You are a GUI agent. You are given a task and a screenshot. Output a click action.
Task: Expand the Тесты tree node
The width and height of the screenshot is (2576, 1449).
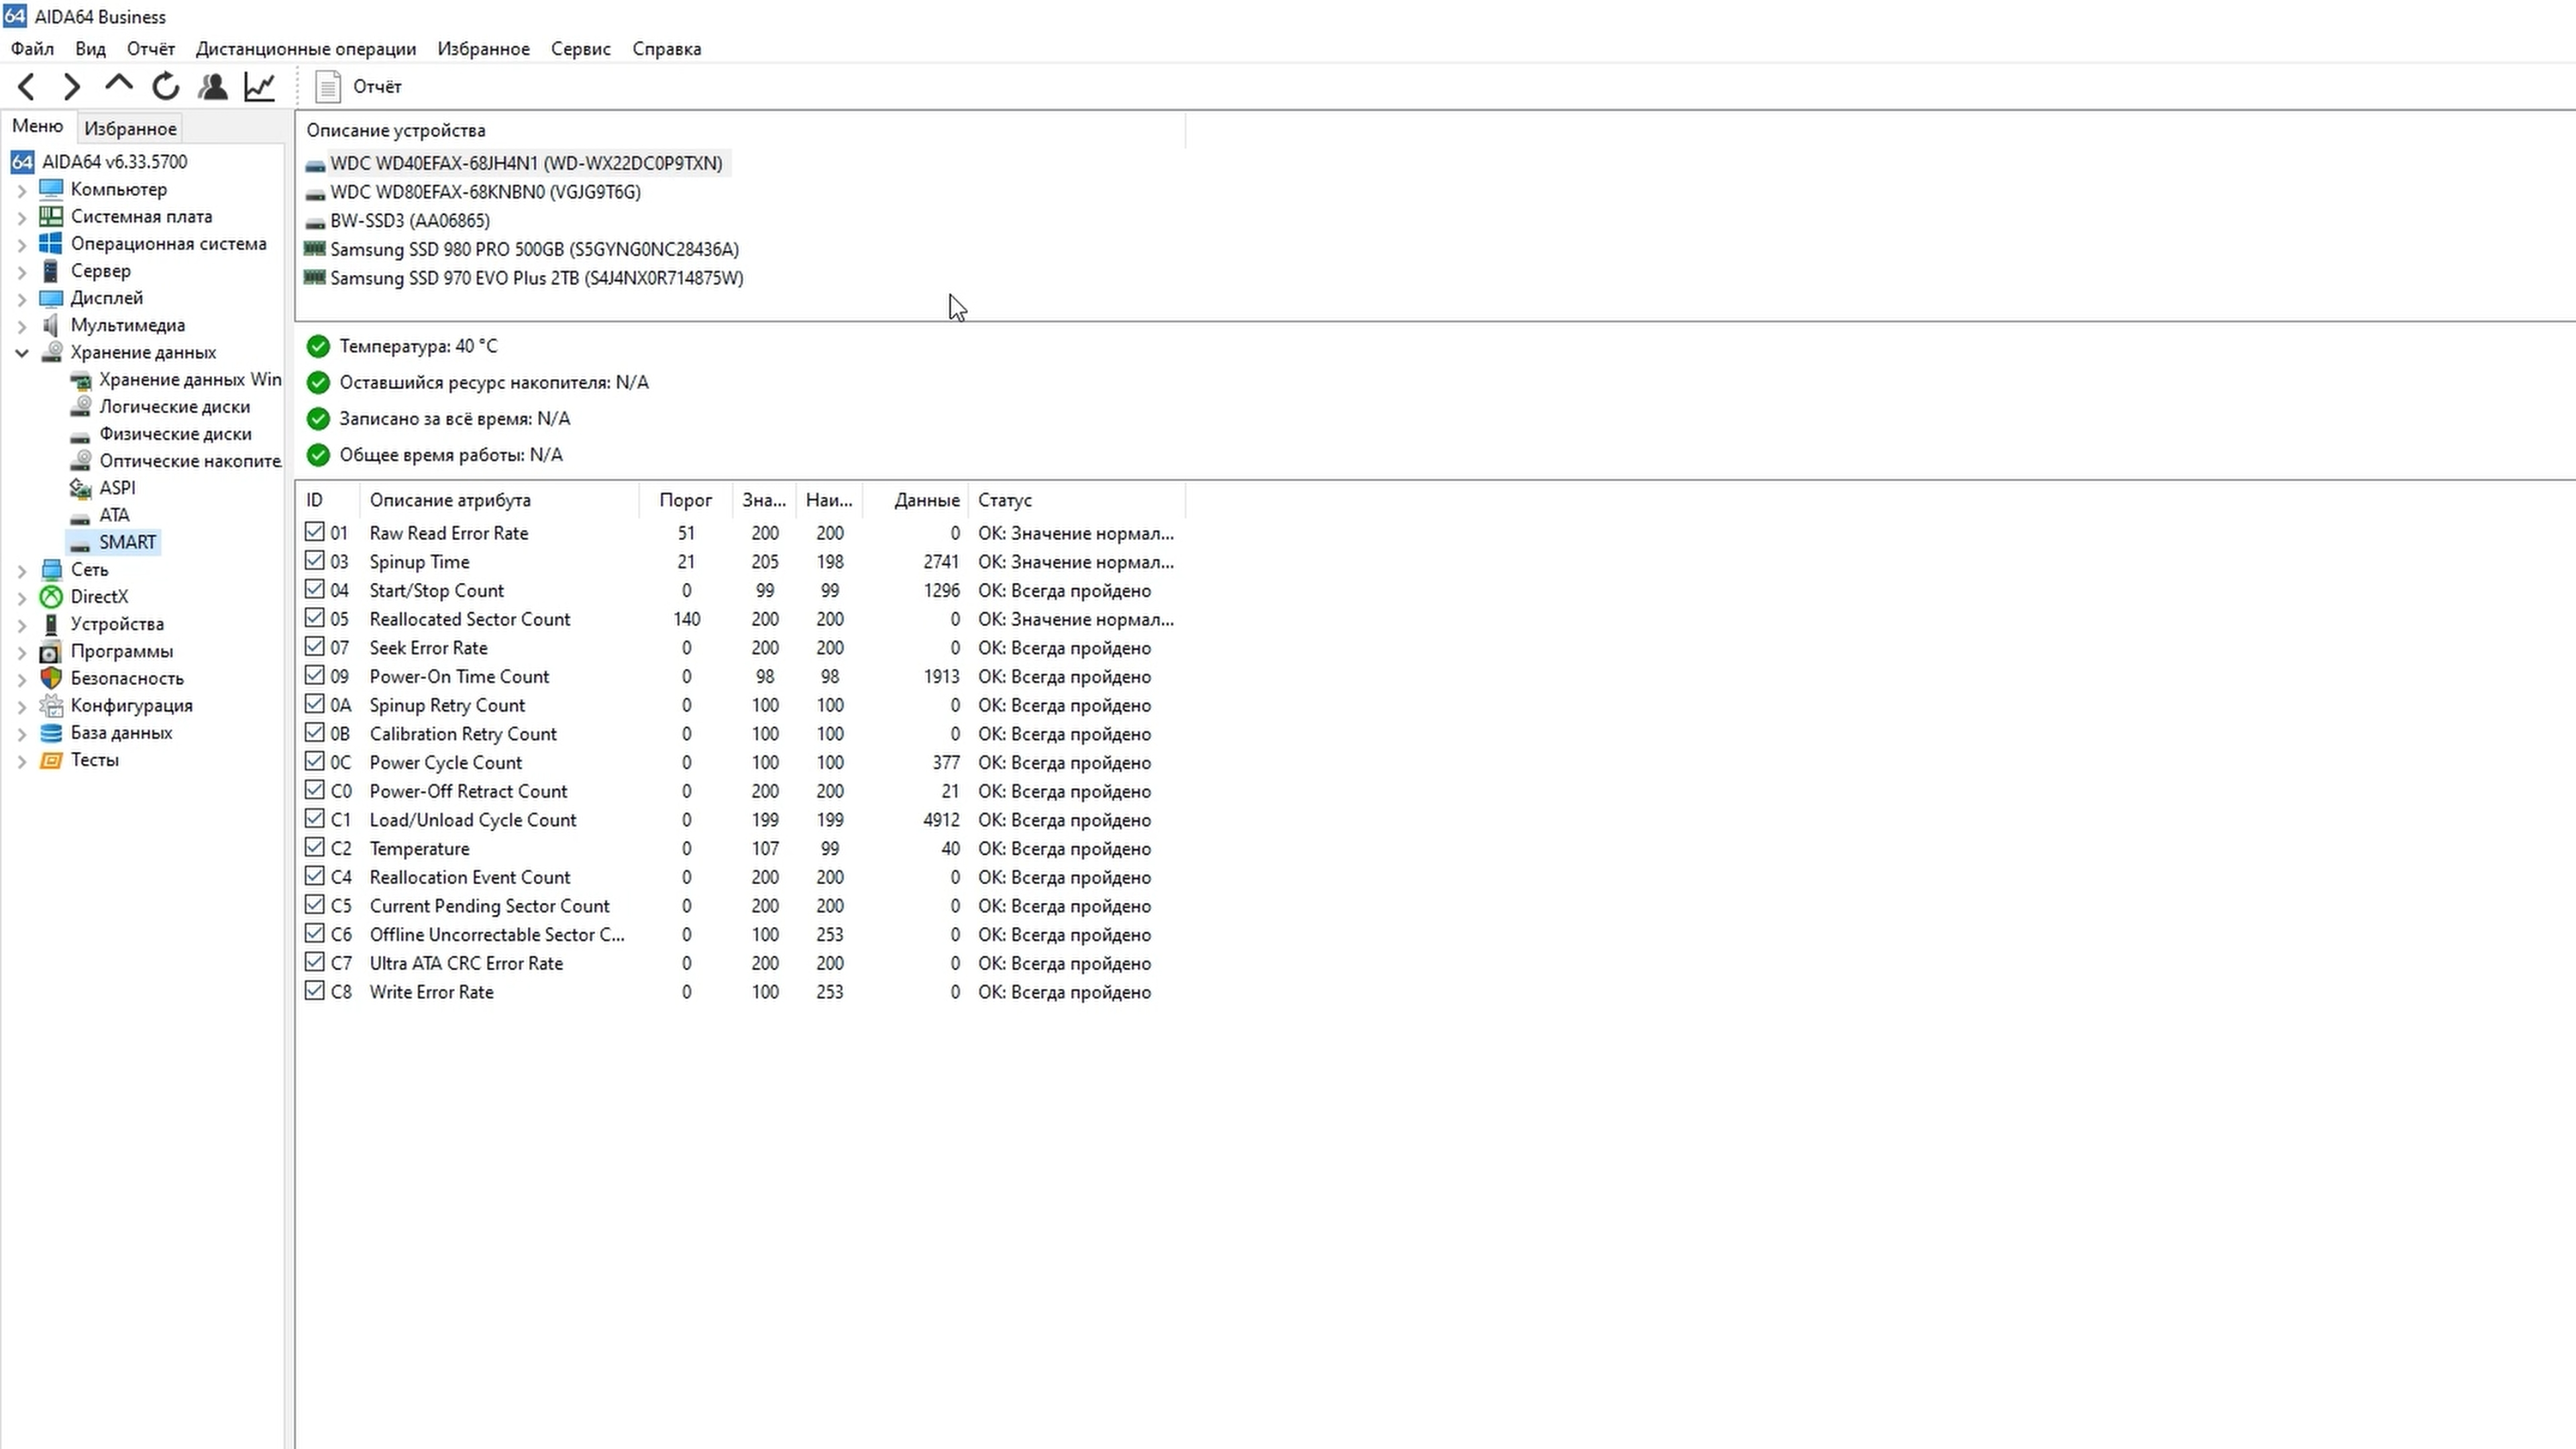pos(22,761)
